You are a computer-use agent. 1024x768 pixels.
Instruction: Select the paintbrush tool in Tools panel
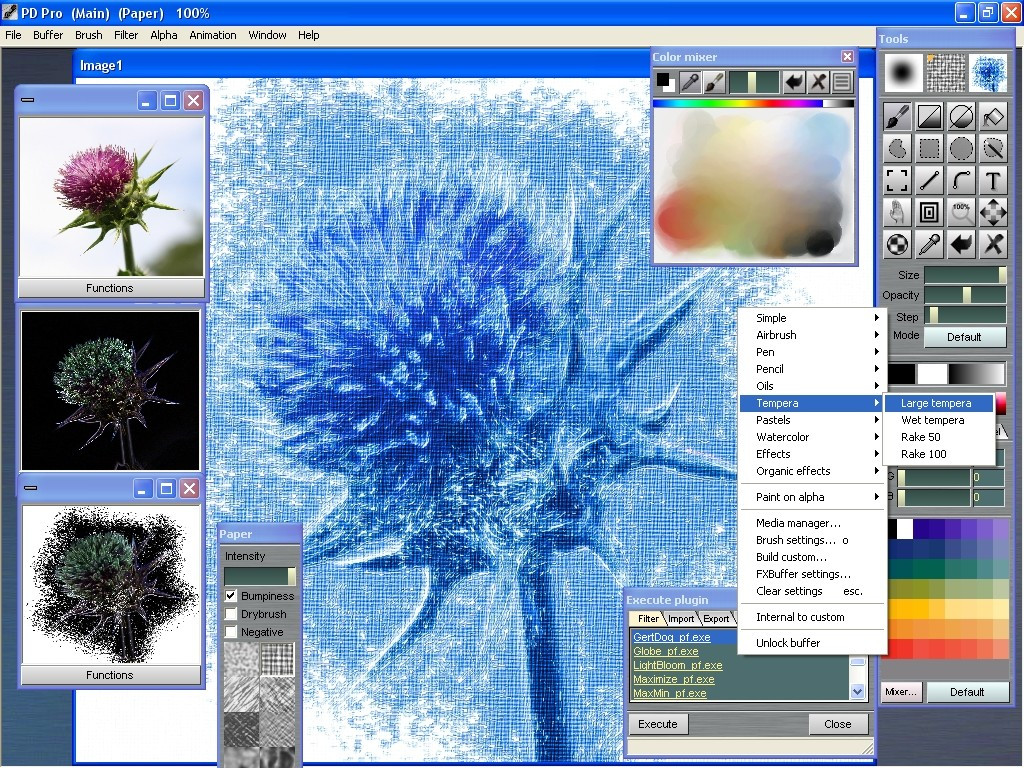897,118
